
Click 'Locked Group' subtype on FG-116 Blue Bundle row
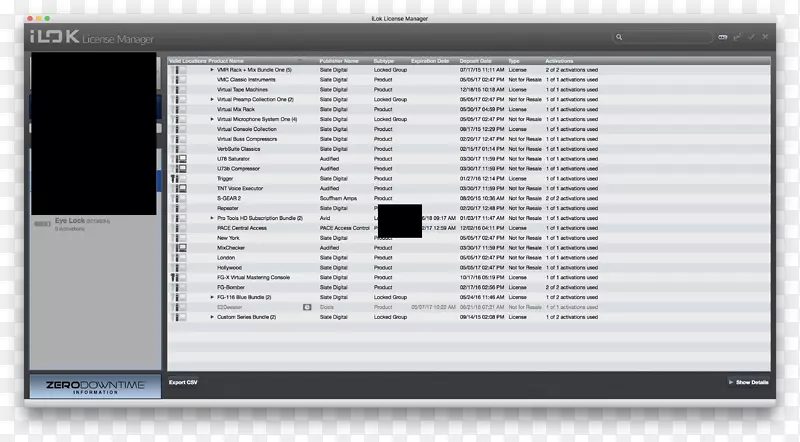click(390, 297)
